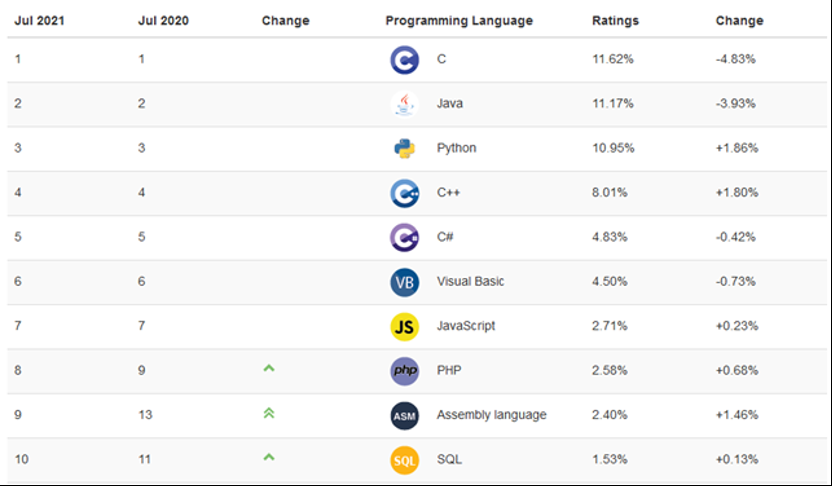Click the Ratings column header
Image resolution: width=832 pixels, height=486 pixels.
pos(615,21)
